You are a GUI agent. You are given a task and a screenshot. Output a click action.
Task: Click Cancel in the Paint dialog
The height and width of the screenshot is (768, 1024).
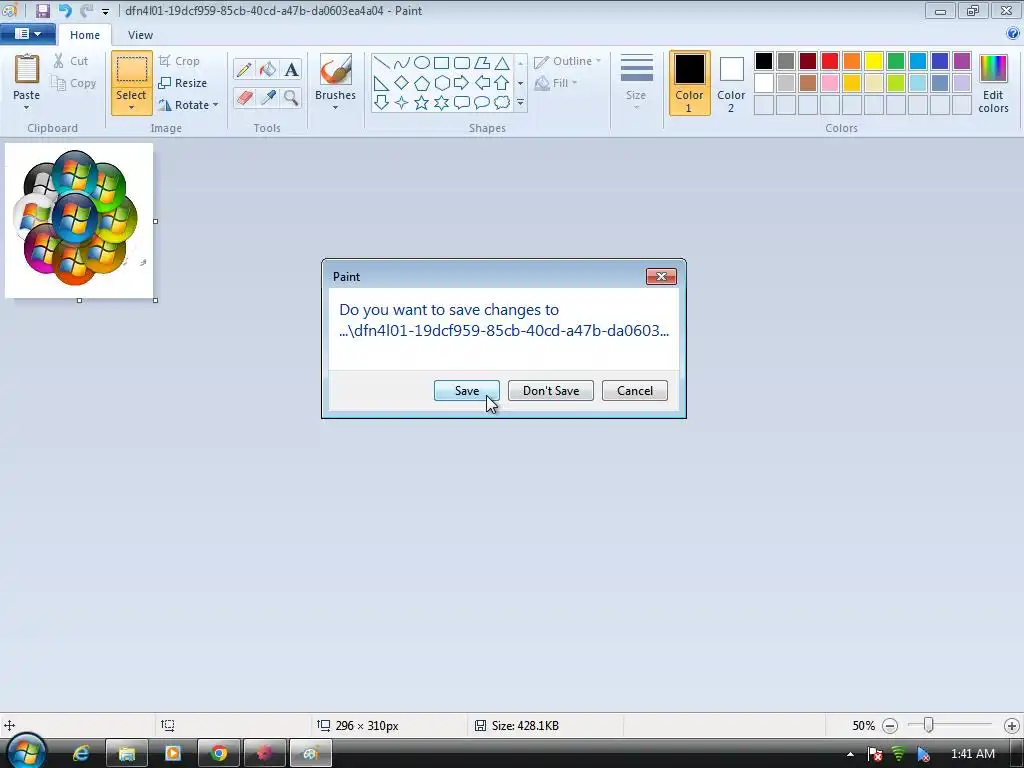click(635, 391)
